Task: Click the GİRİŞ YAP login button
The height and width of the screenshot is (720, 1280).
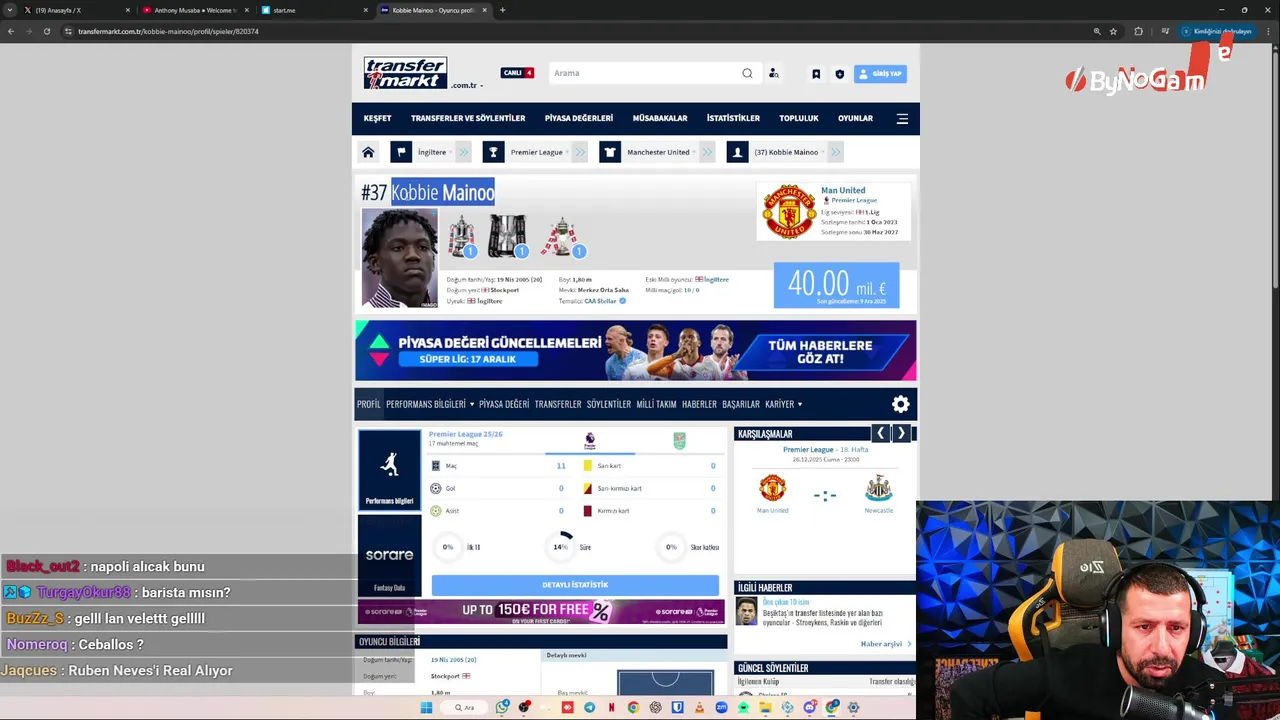Action: [880, 74]
